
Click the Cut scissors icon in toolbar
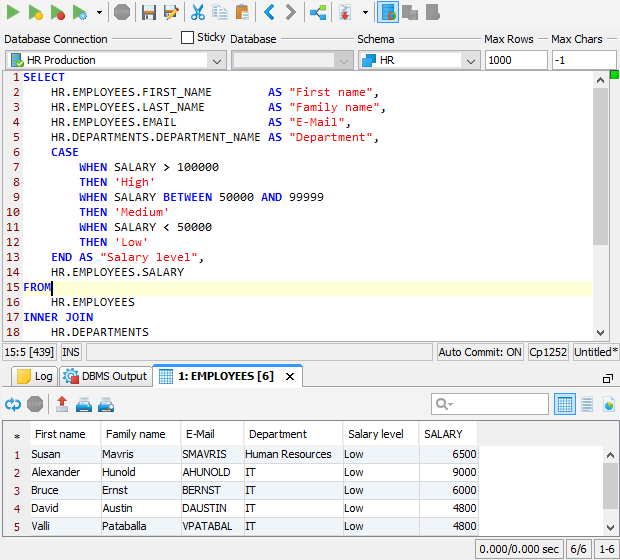pos(197,13)
